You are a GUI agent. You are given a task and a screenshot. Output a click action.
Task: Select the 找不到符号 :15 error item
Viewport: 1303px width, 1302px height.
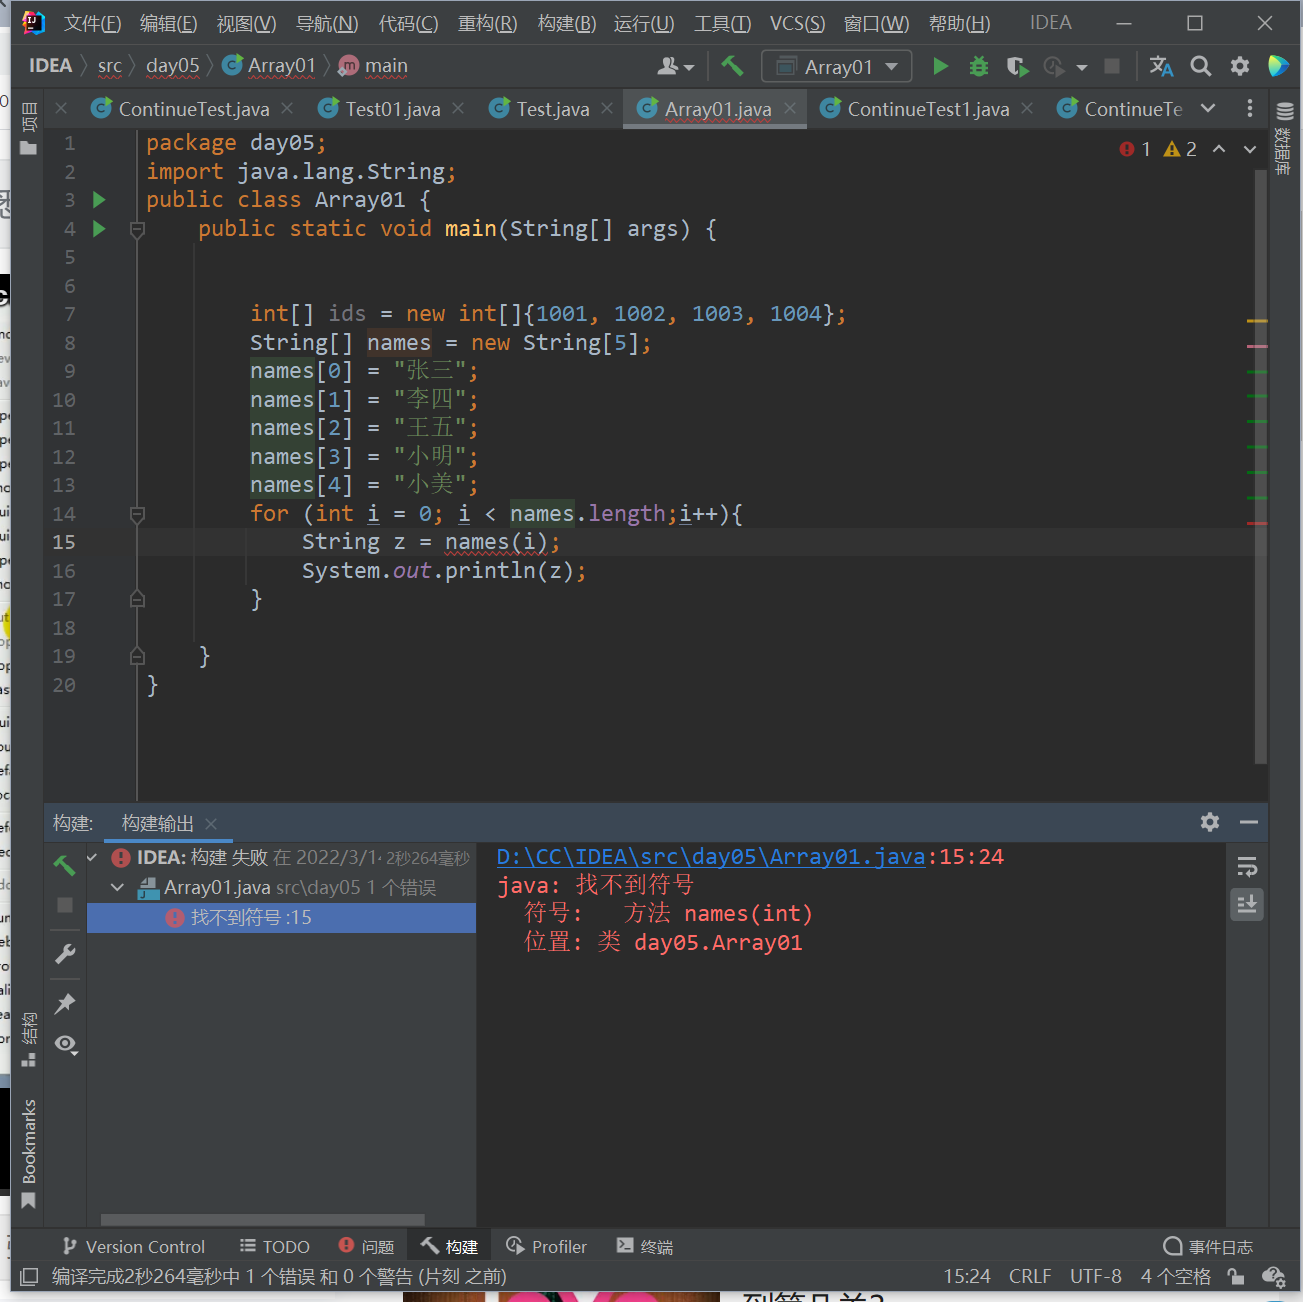[251, 917]
